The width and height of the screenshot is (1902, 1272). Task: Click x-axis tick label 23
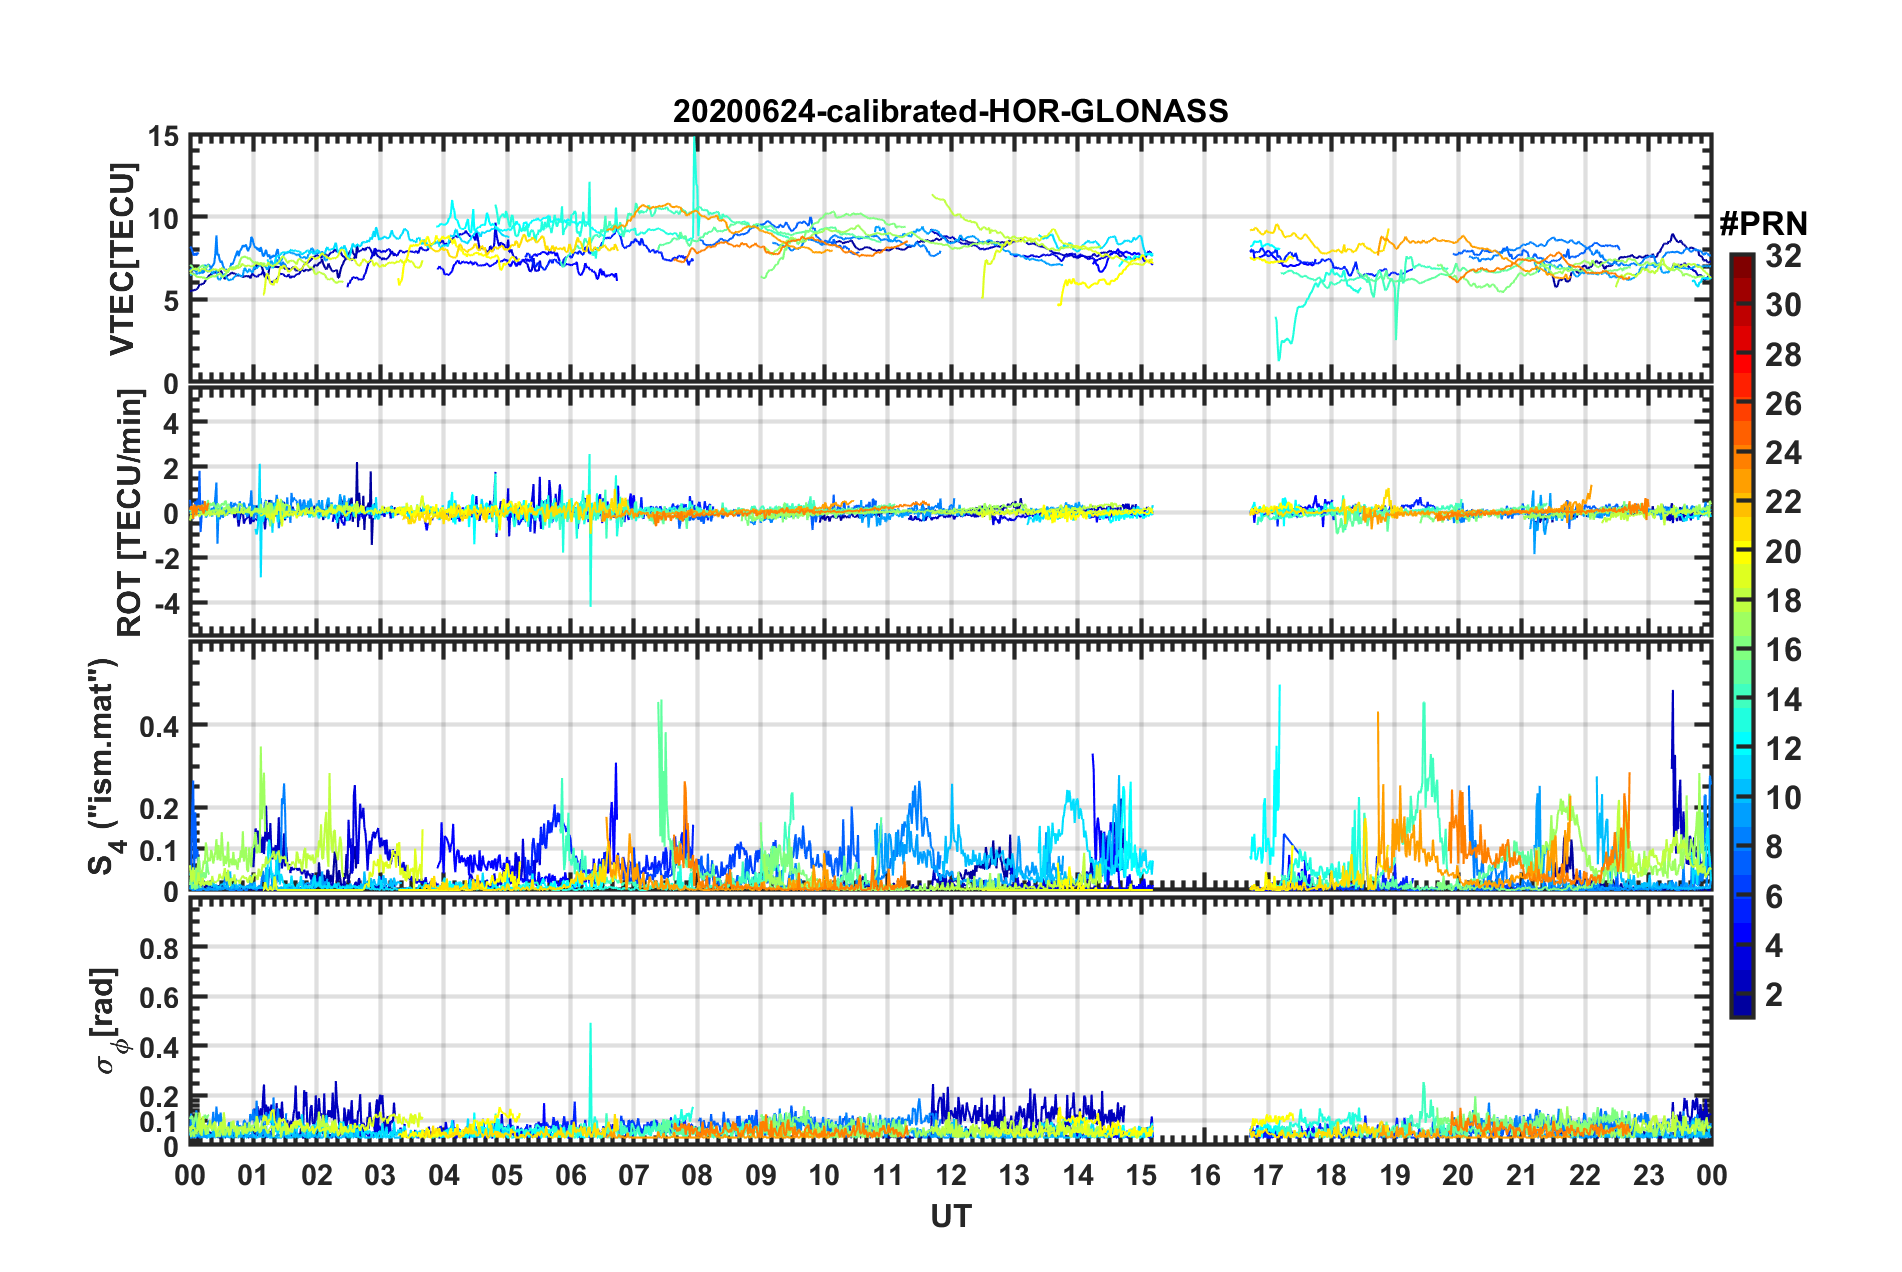pyautogui.click(x=1648, y=1175)
